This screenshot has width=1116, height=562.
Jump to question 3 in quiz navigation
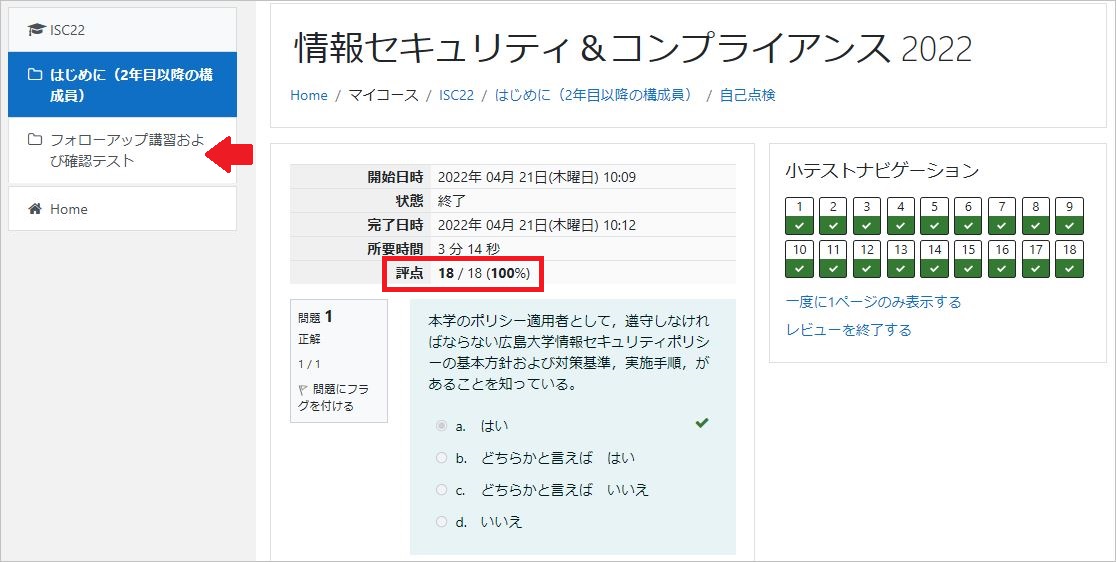(867, 216)
